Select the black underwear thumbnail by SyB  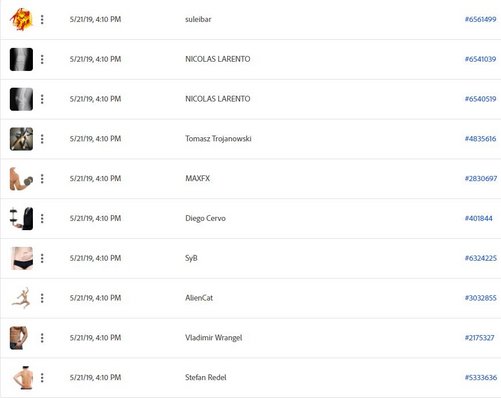[22, 258]
